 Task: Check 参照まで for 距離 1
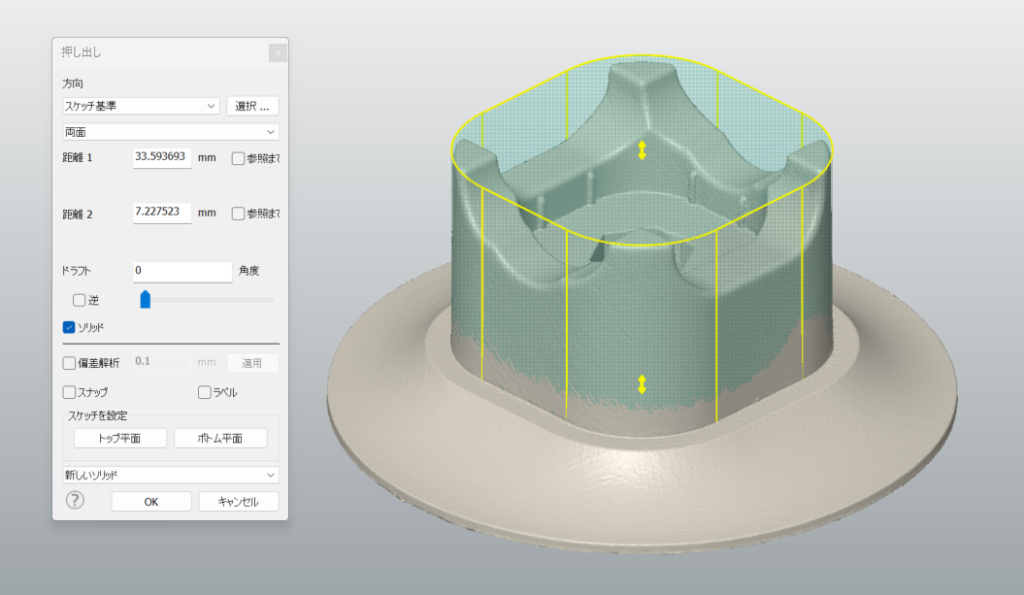[238, 158]
